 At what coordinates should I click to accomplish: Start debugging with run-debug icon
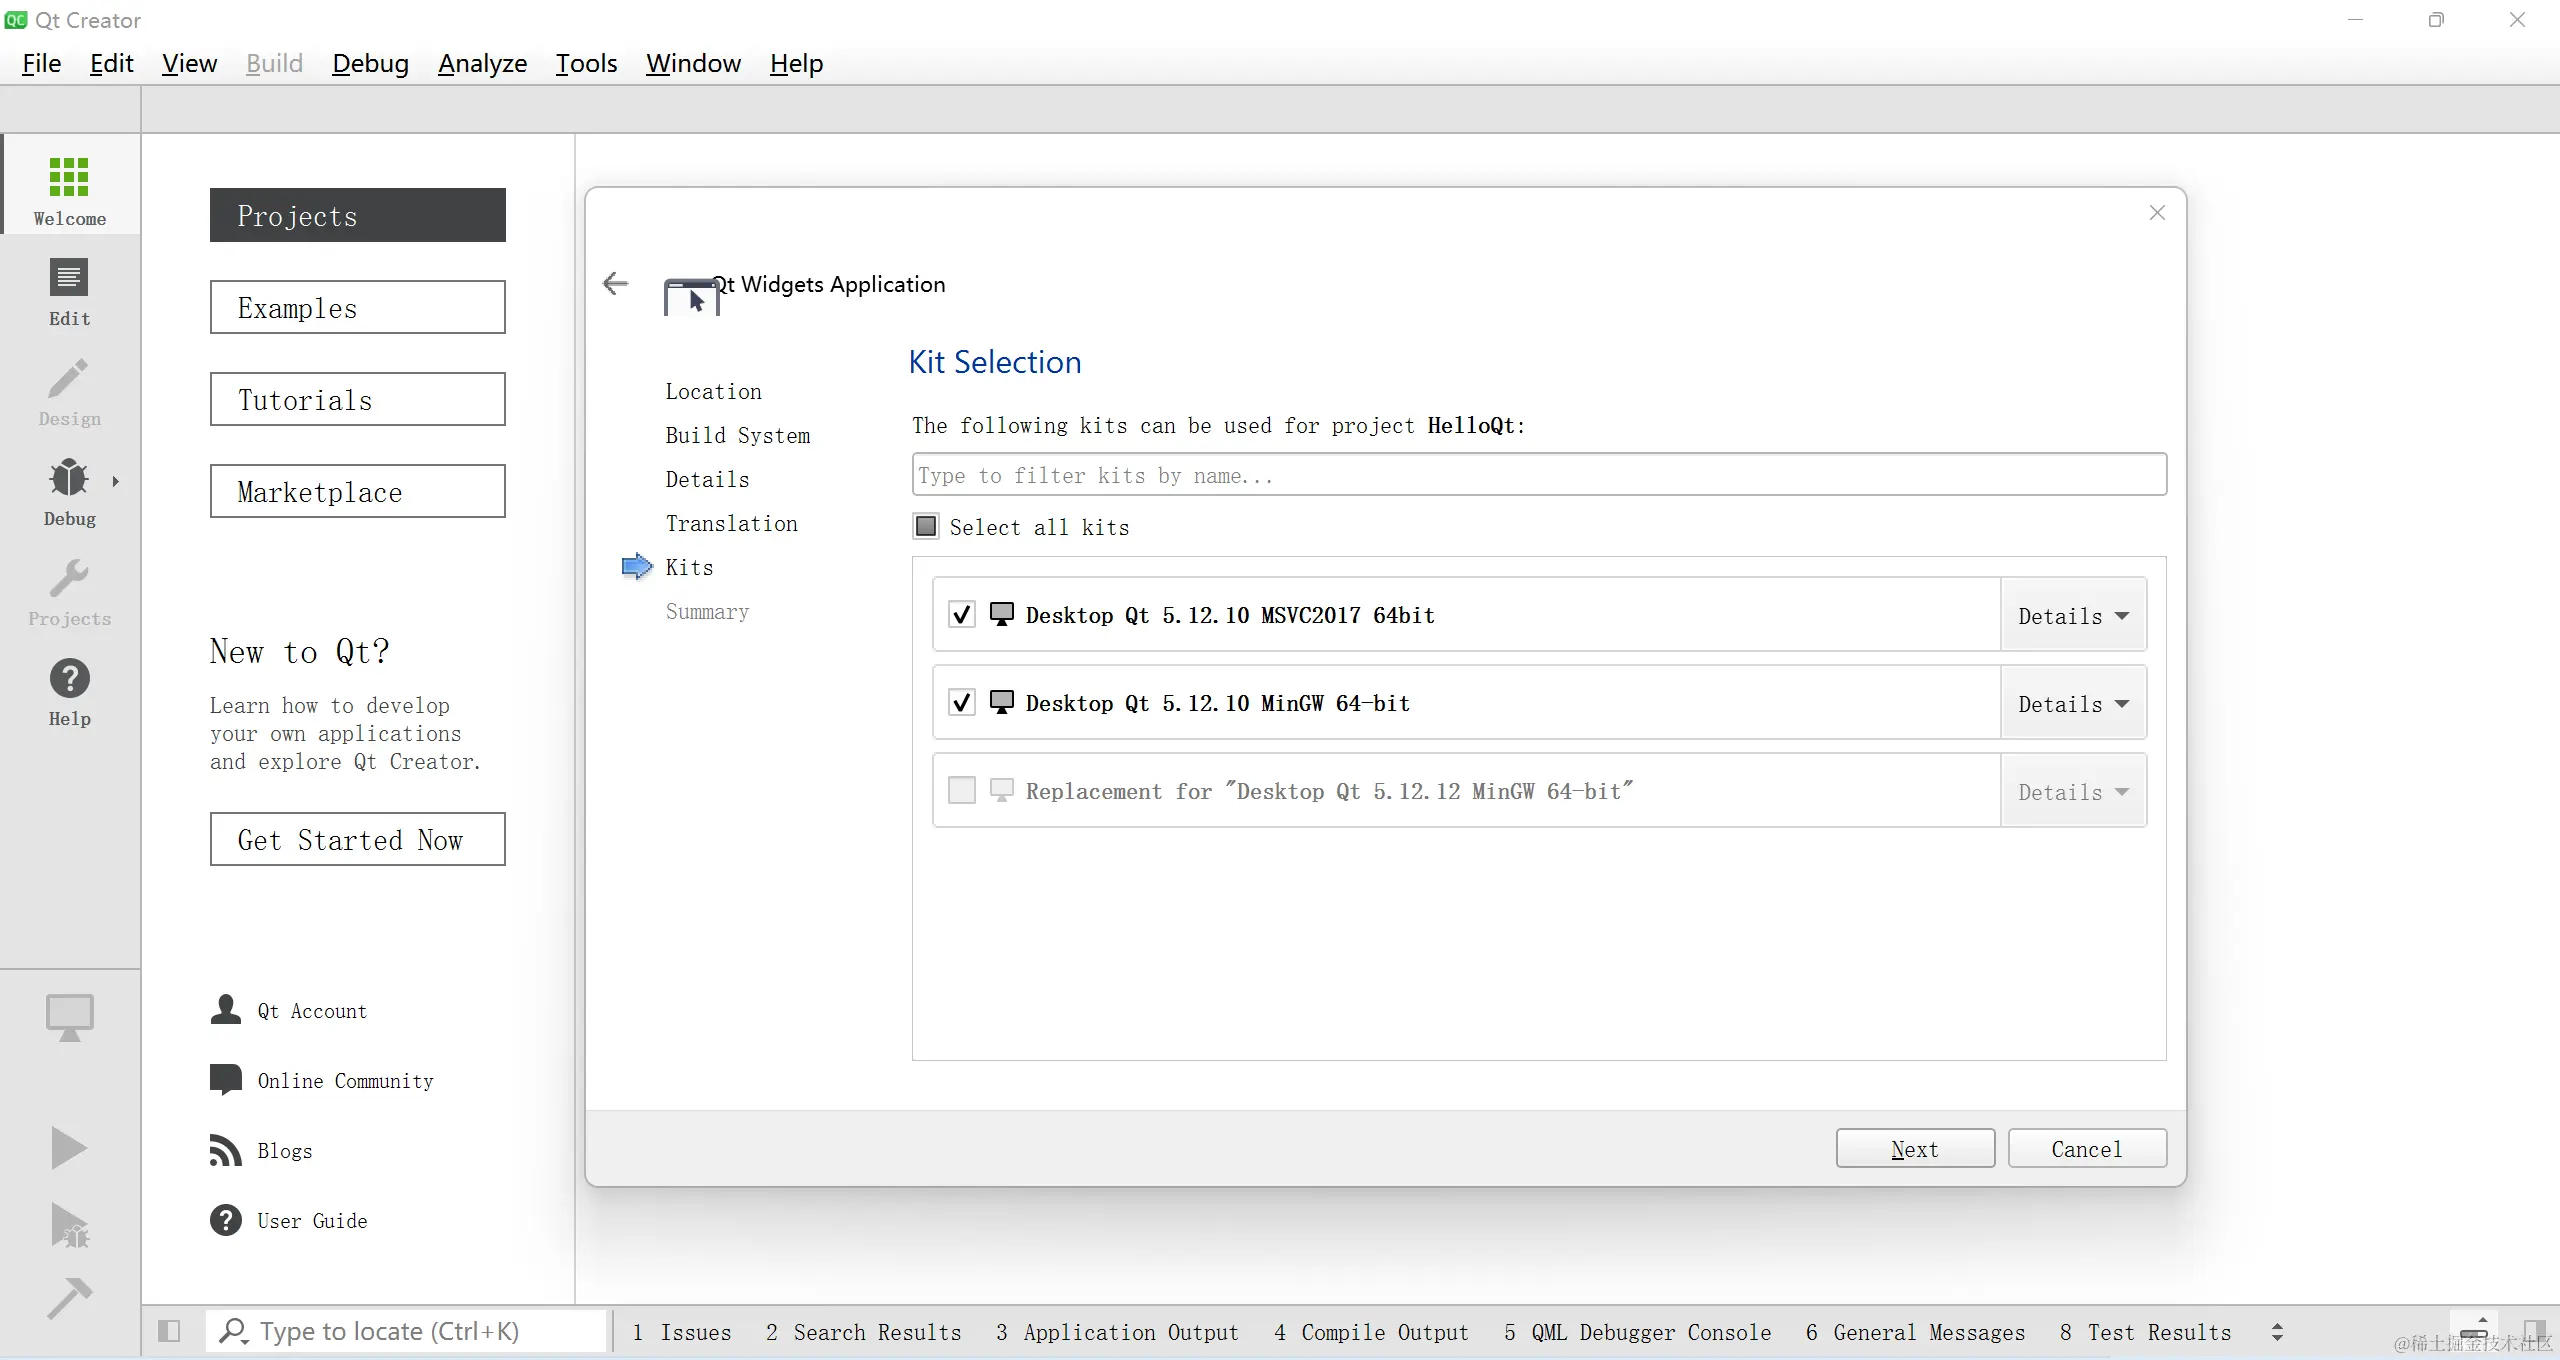click(x=69, y=1225)
